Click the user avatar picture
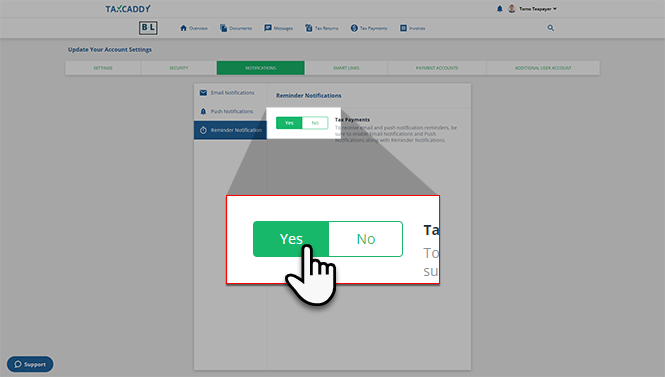This screenshot has width=665, height=377. pyautogui.click(x=512, y=8)
